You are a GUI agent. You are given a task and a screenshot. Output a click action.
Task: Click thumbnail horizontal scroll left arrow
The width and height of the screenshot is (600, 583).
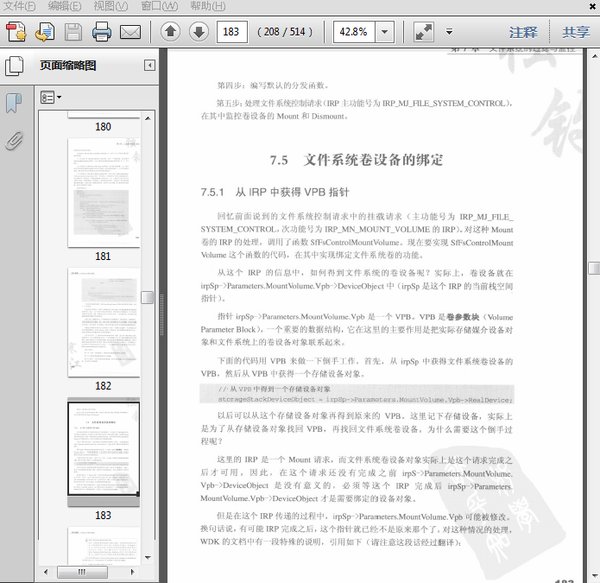coord(46,572)
